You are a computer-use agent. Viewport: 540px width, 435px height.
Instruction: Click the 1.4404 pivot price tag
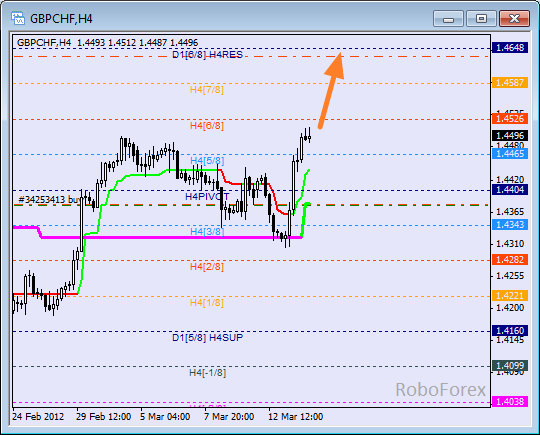pyautogui.click(x=510, y=189)
